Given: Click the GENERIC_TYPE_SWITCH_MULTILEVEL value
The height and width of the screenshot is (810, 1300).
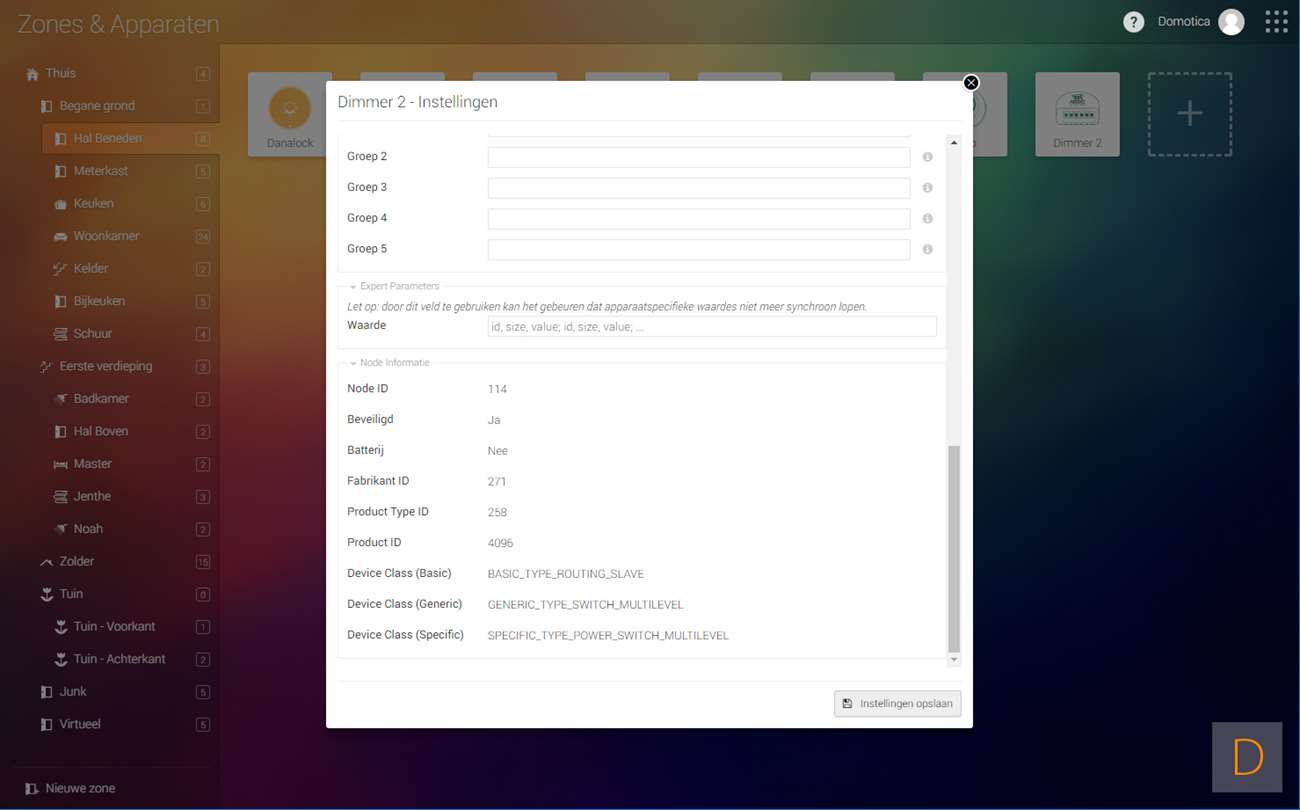Looking at the screenshot, I should (585, 605).
